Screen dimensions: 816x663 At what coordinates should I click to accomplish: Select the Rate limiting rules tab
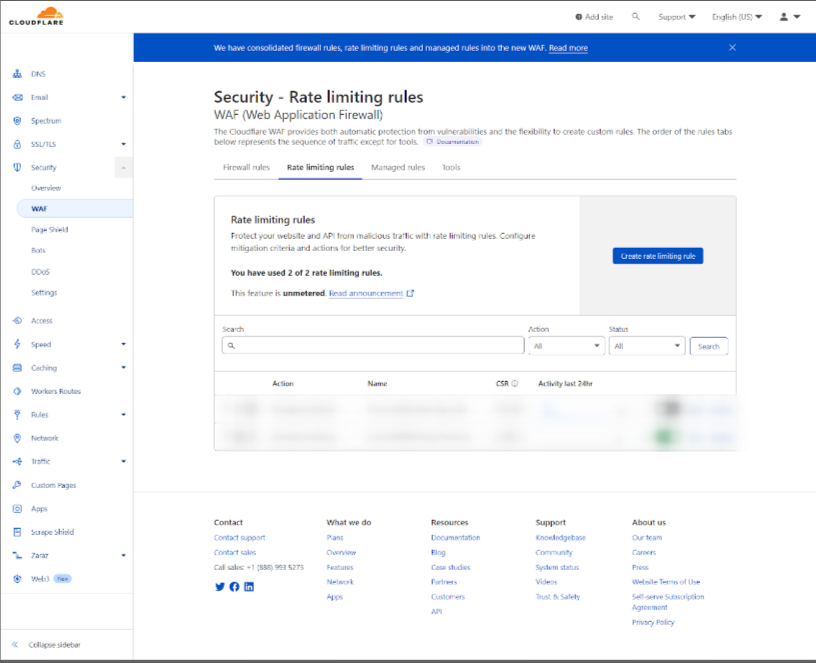tap(321, 167)
